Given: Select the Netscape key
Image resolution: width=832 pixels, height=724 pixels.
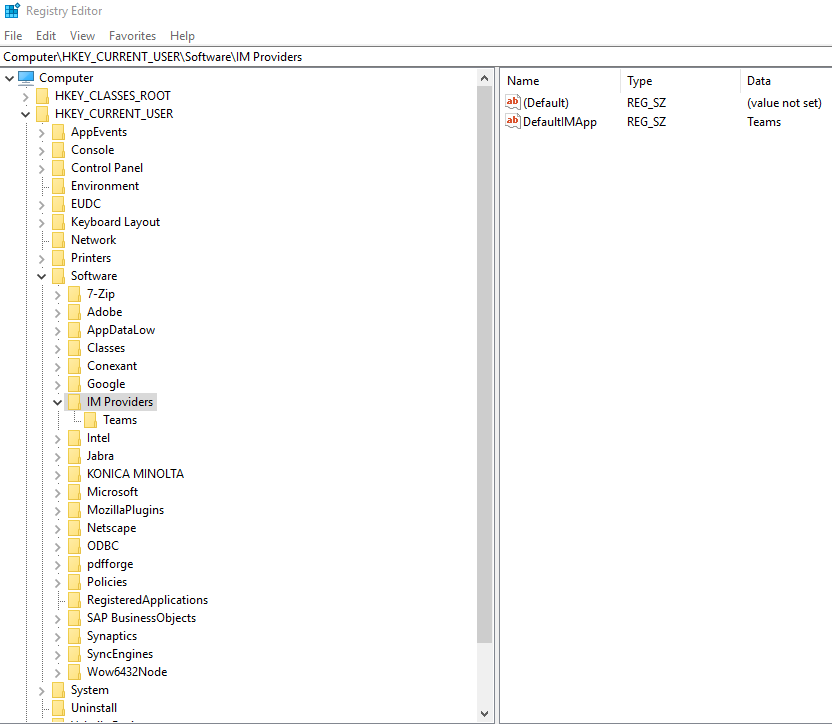Looking at the screenshot, I should (x=111, y=528).
